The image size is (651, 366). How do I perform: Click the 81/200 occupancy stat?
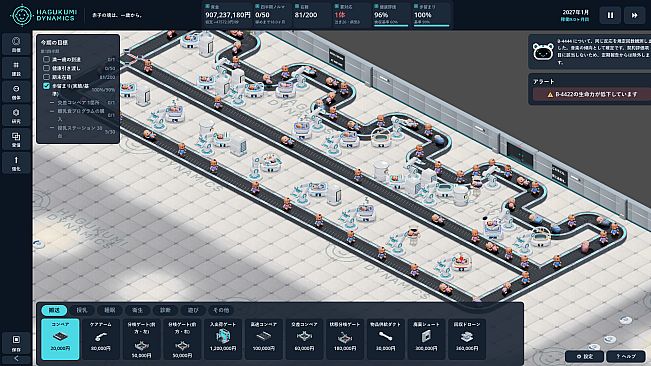tap(306, 15)
